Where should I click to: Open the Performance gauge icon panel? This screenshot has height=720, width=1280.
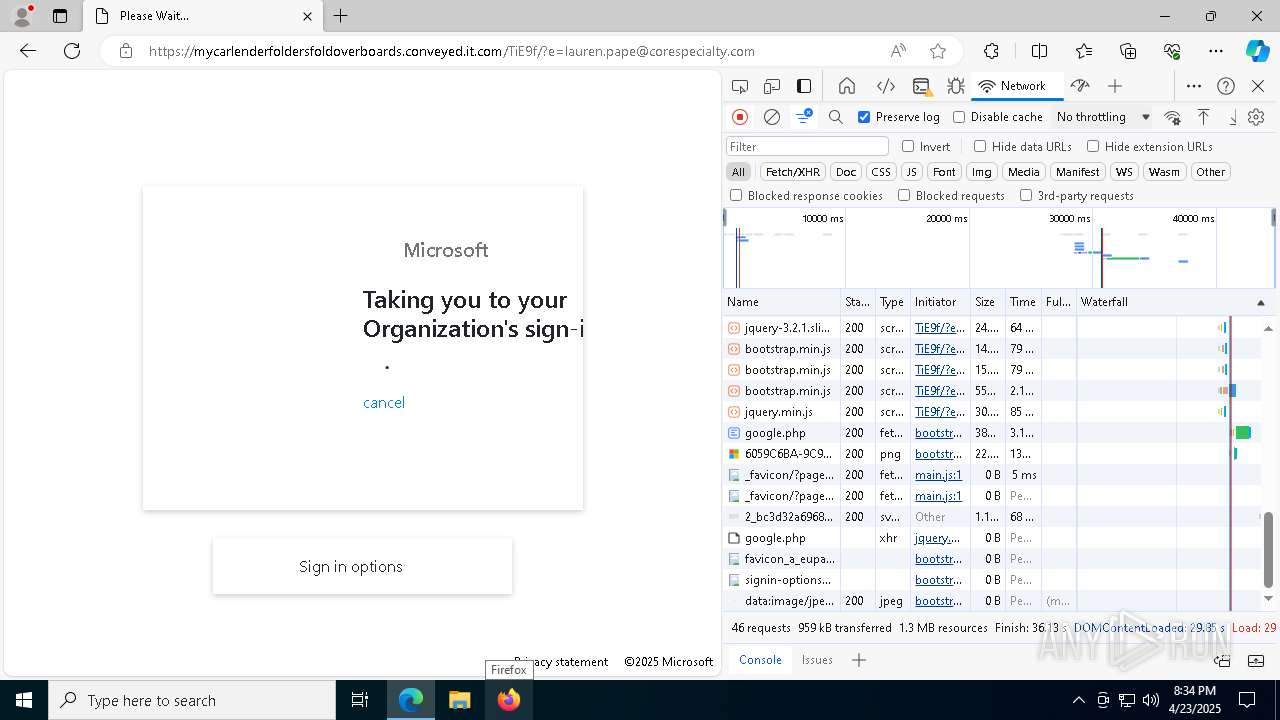[1079, 86]
